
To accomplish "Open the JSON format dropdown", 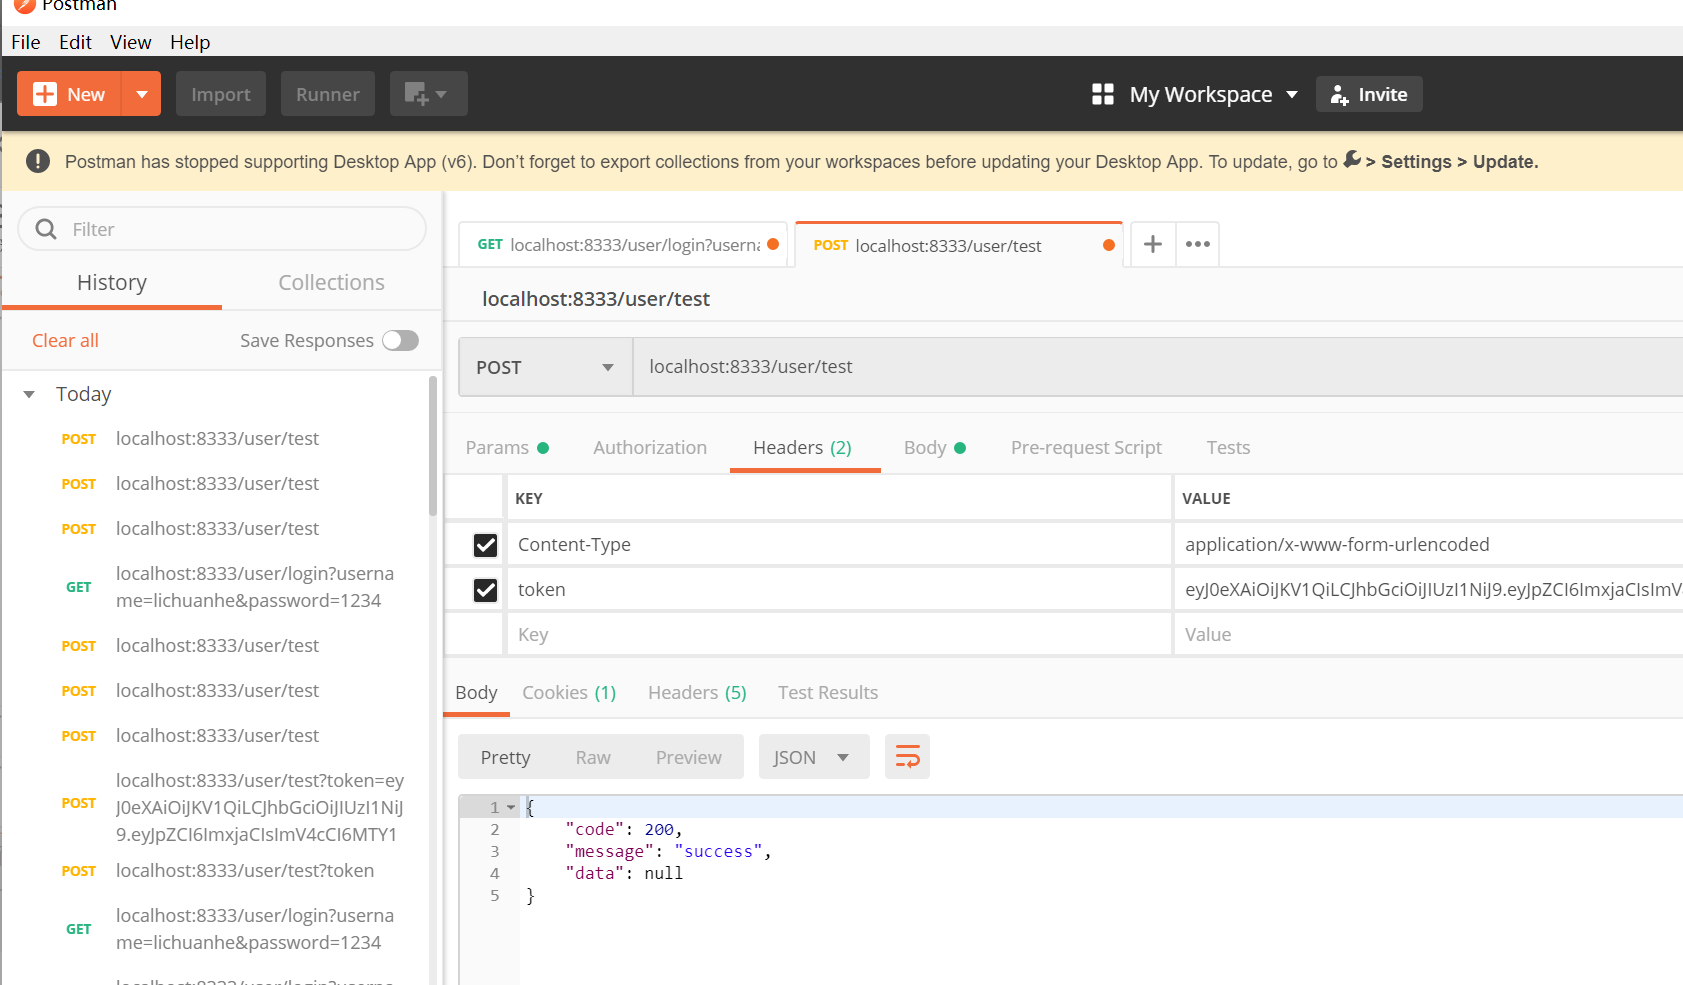I will tap(814, 757).
